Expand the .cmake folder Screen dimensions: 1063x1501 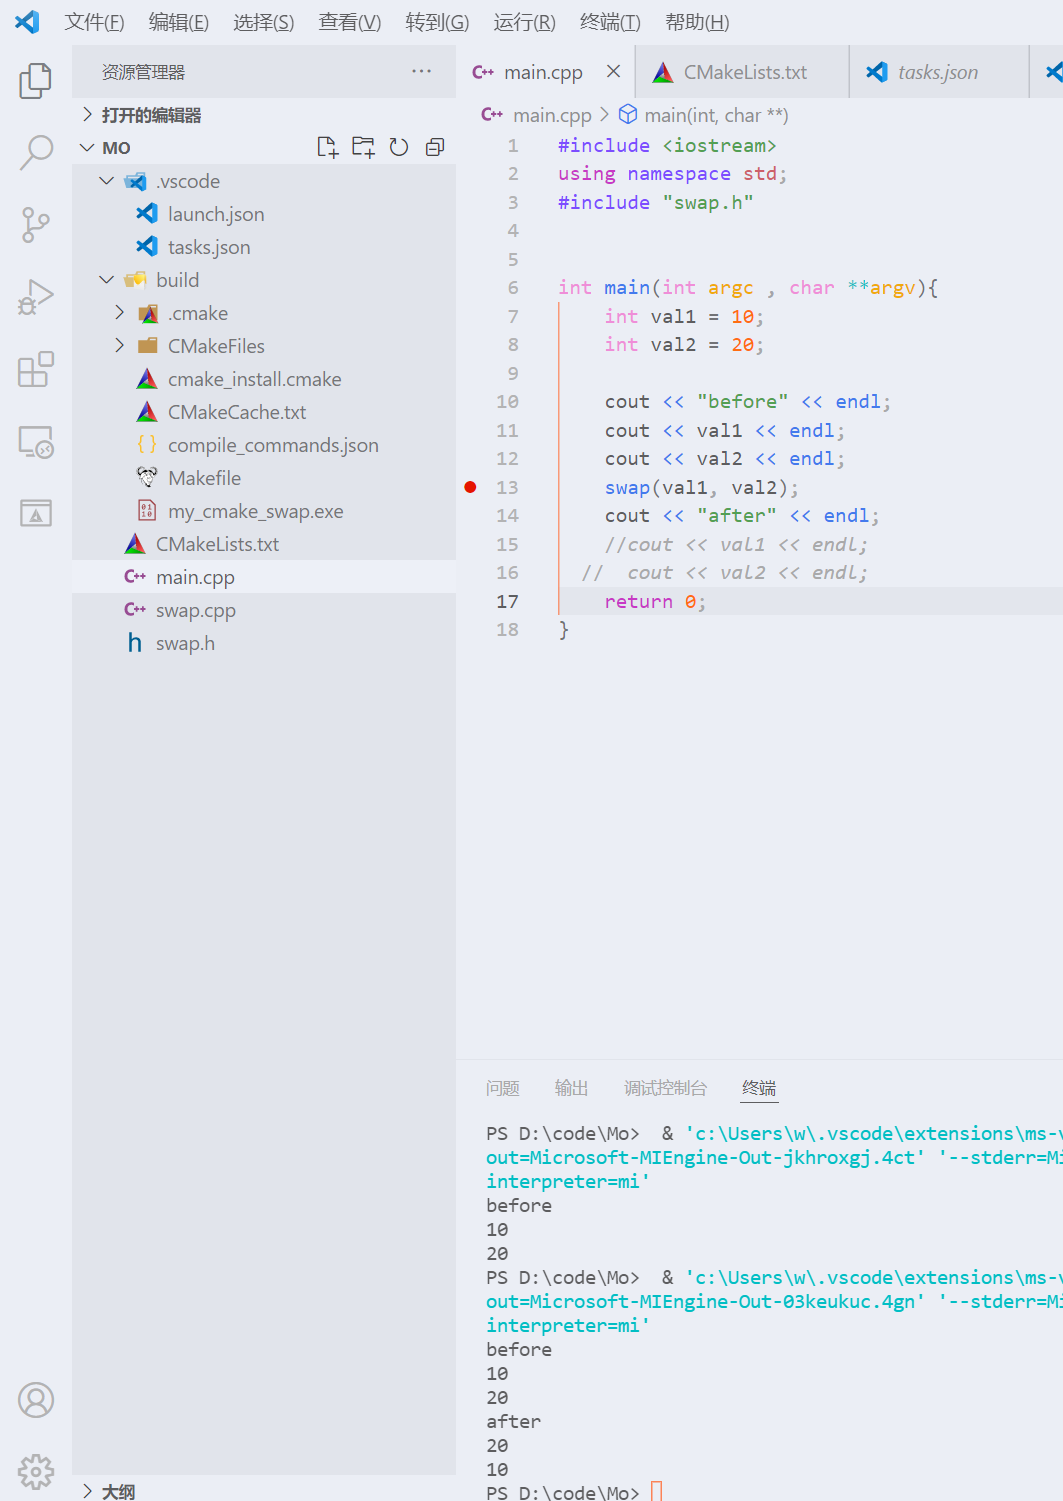point(119,313)
